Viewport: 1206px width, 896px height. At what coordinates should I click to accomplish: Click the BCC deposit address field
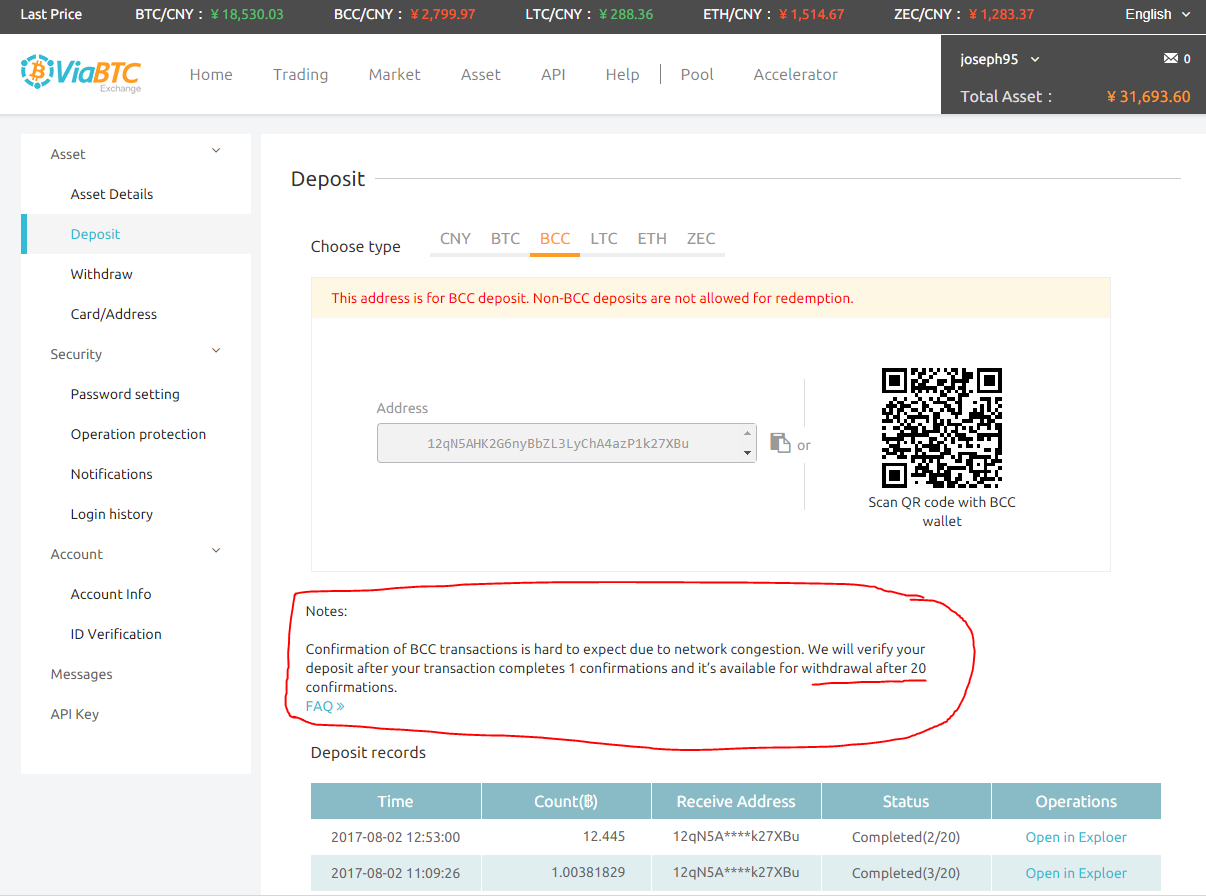566,443
